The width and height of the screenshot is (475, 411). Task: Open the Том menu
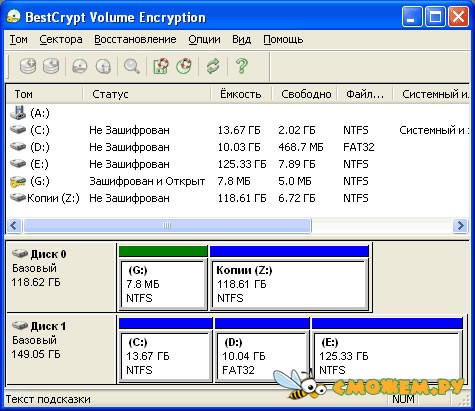[x=18, y=39]
